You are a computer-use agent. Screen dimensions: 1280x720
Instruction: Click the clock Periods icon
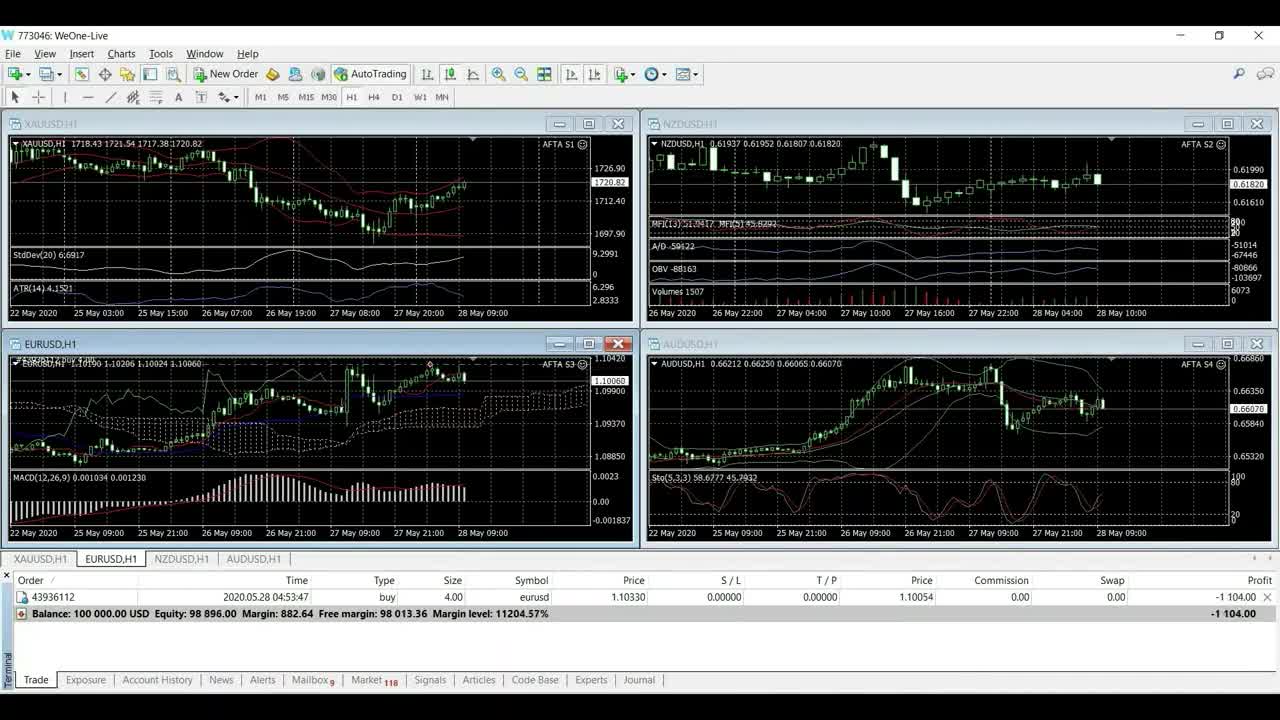pos(651,74)
